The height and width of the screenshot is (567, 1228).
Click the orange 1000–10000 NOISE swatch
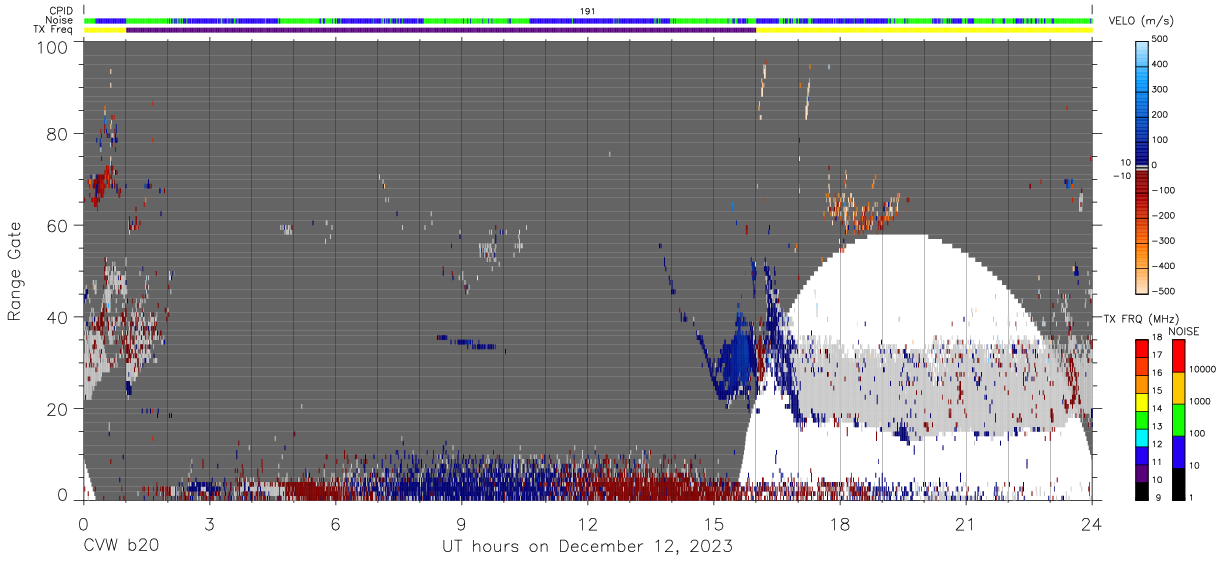point(1177,387)
